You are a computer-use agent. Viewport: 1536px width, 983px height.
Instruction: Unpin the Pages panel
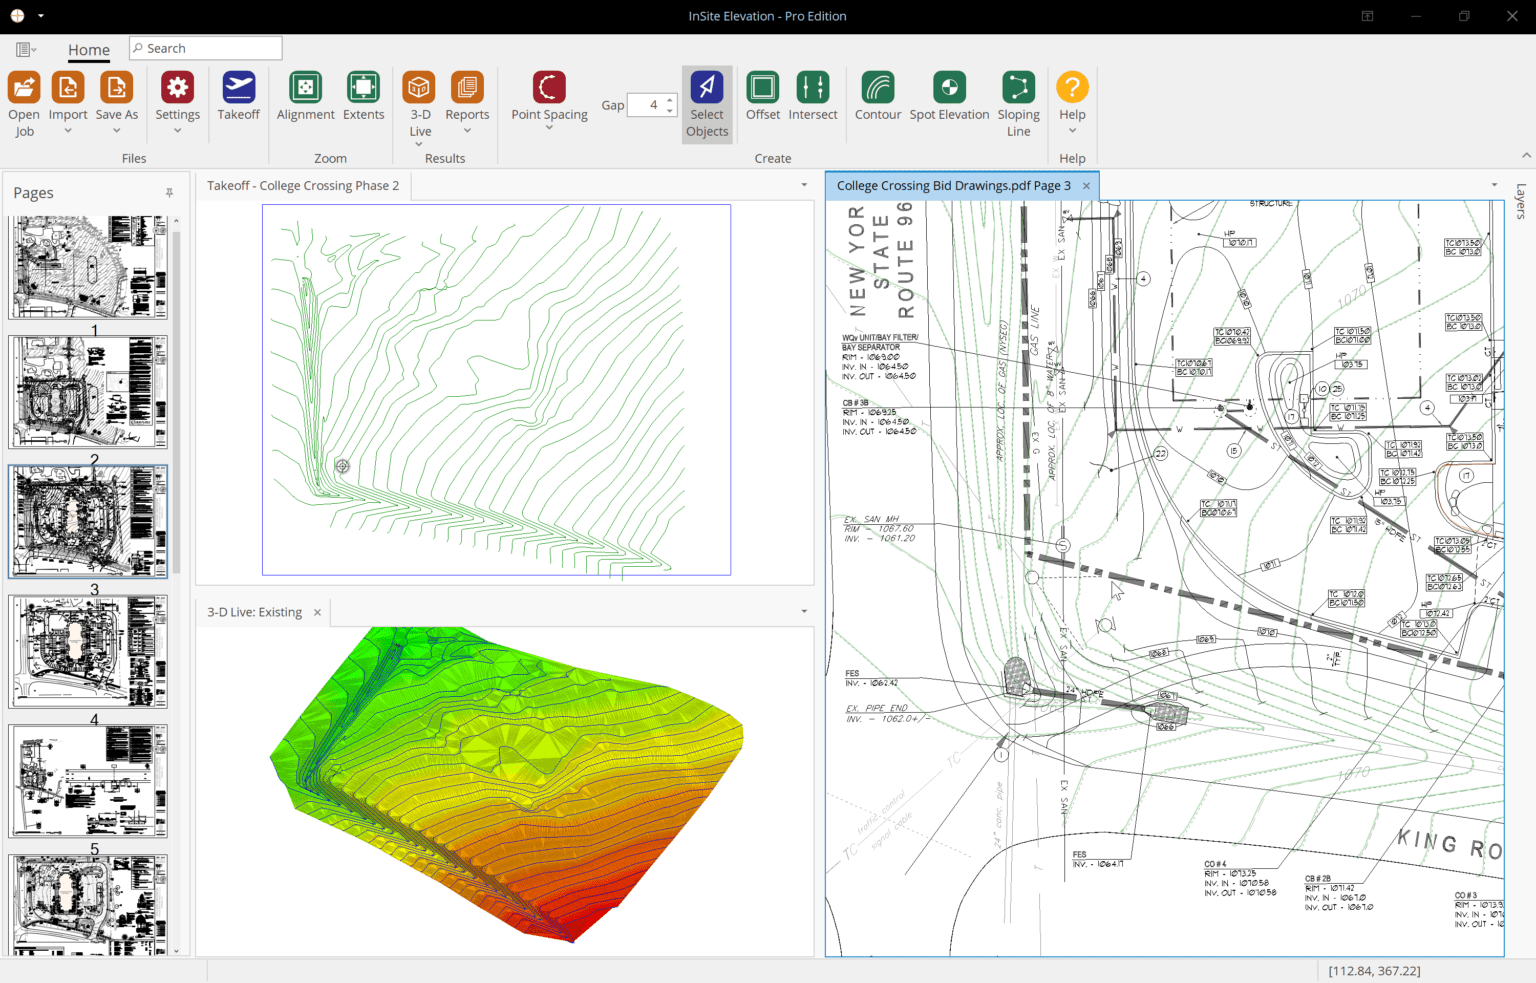(170, 192)
